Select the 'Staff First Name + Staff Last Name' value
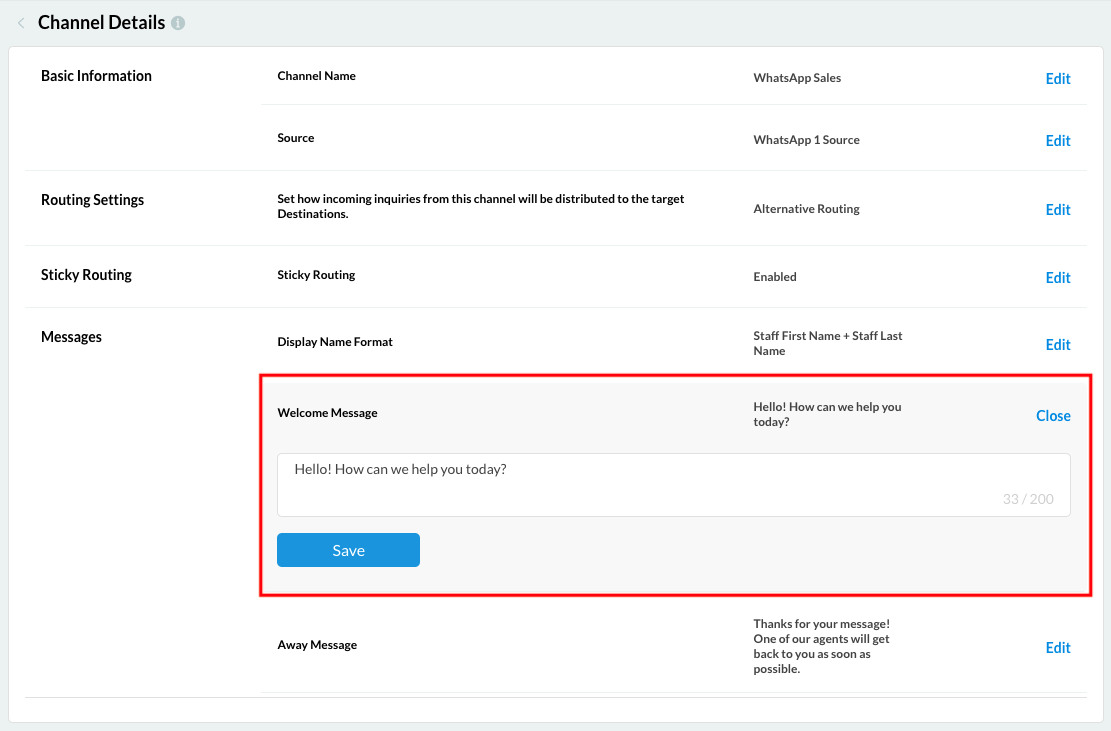Image resolution: width=1111 pixels, height=731 pixels. (828, 343)
